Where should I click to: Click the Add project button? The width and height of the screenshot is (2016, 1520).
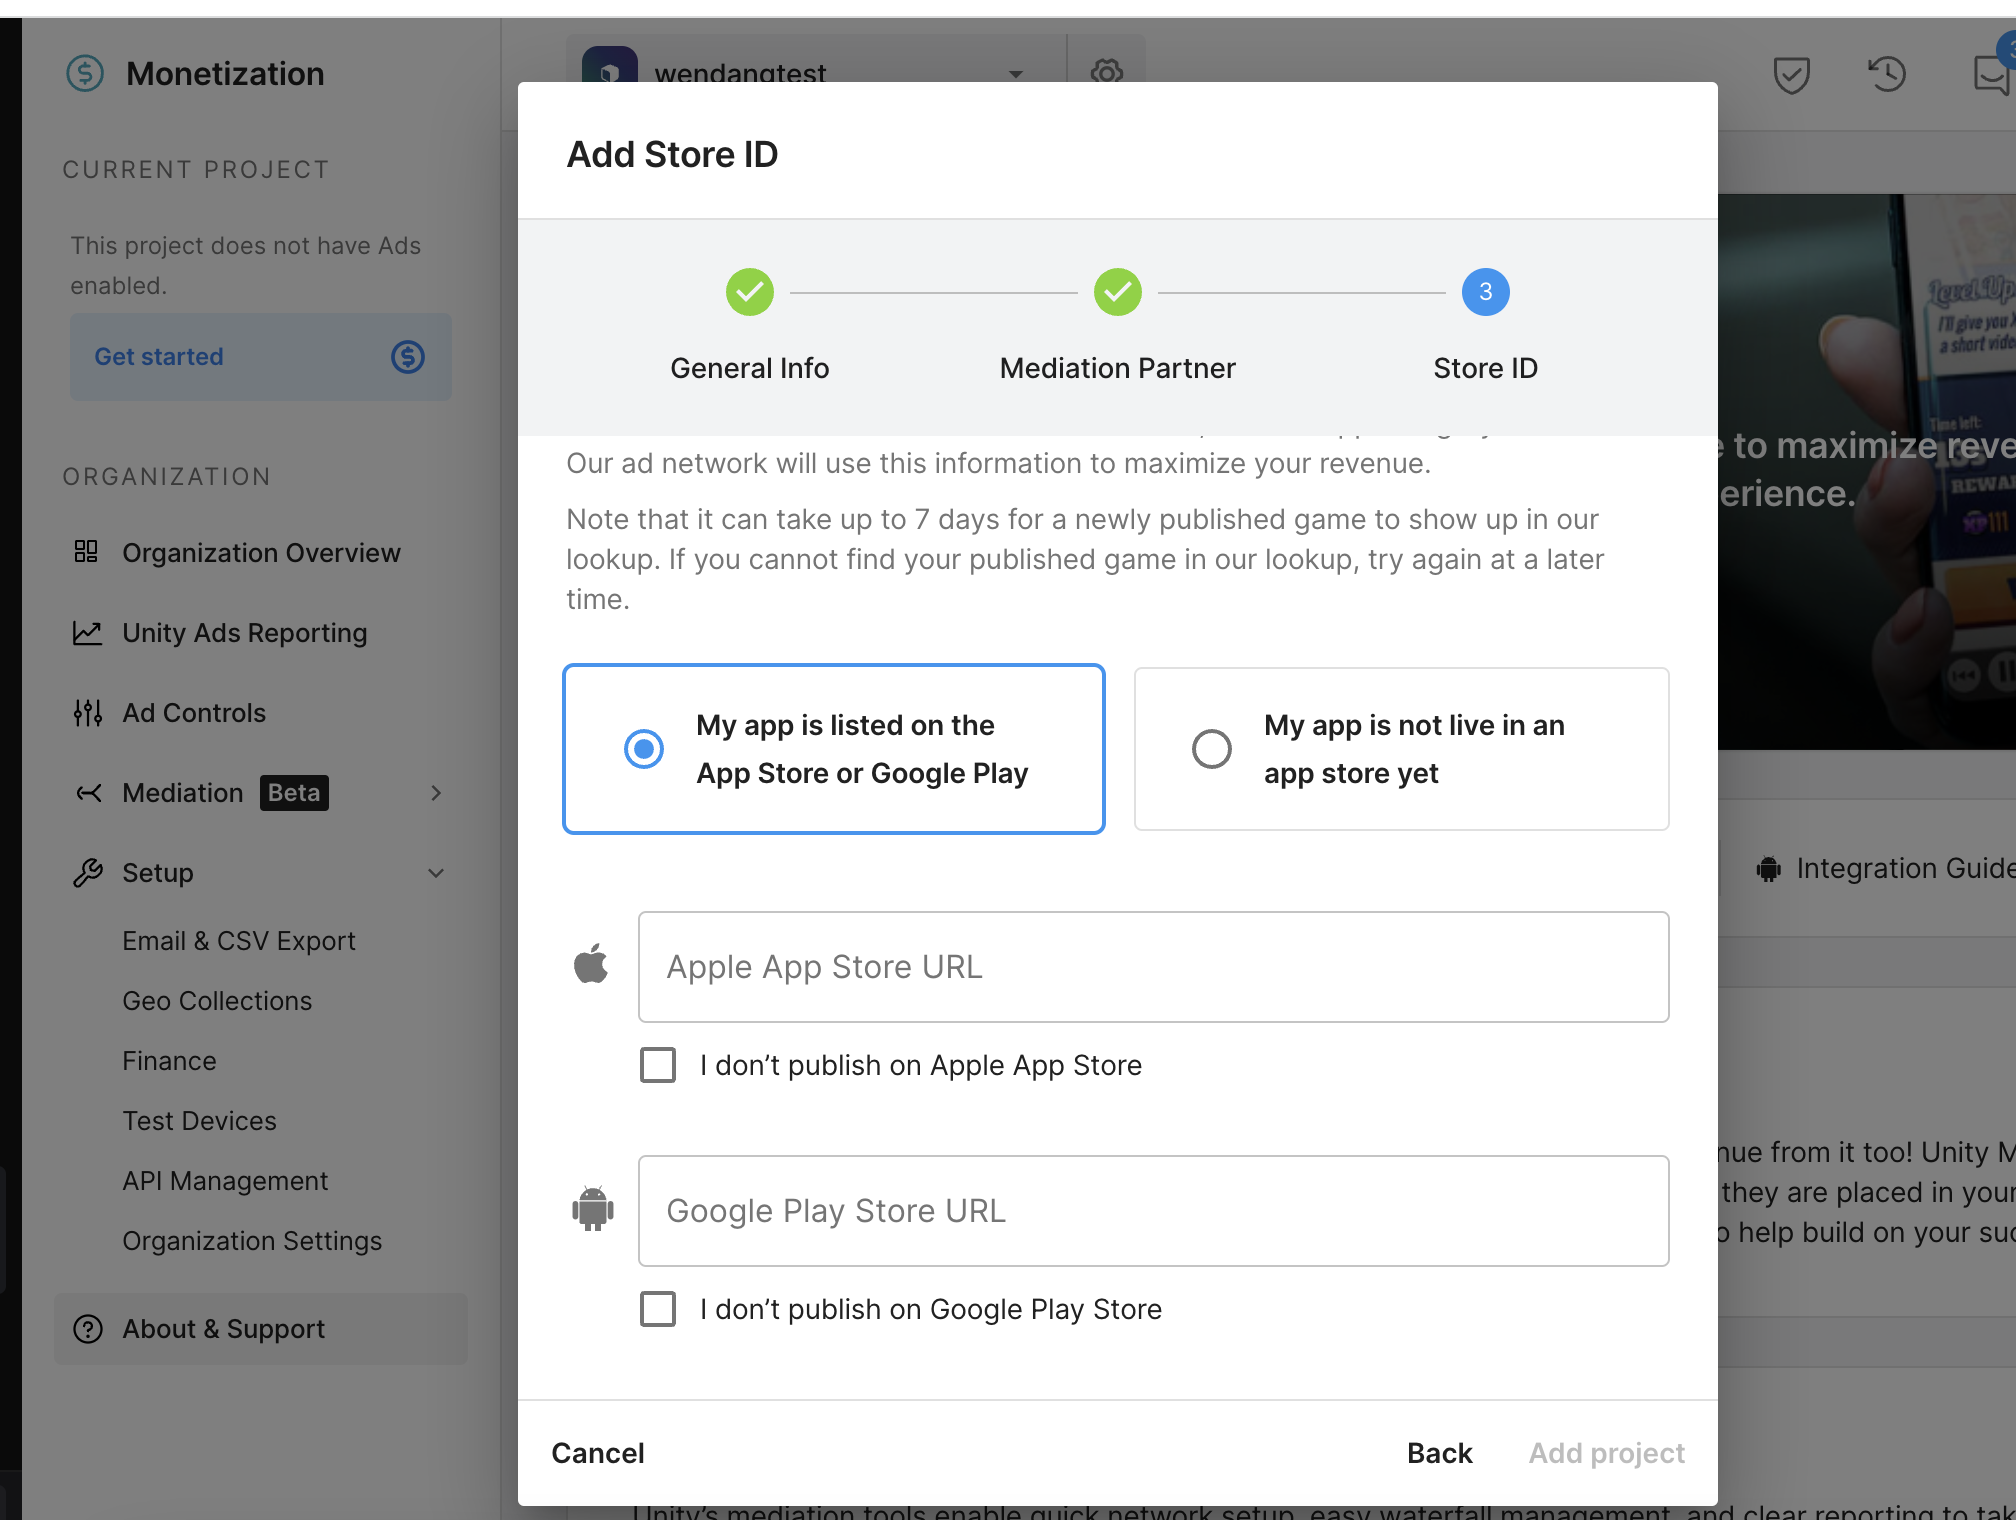coord(1607,1453)
